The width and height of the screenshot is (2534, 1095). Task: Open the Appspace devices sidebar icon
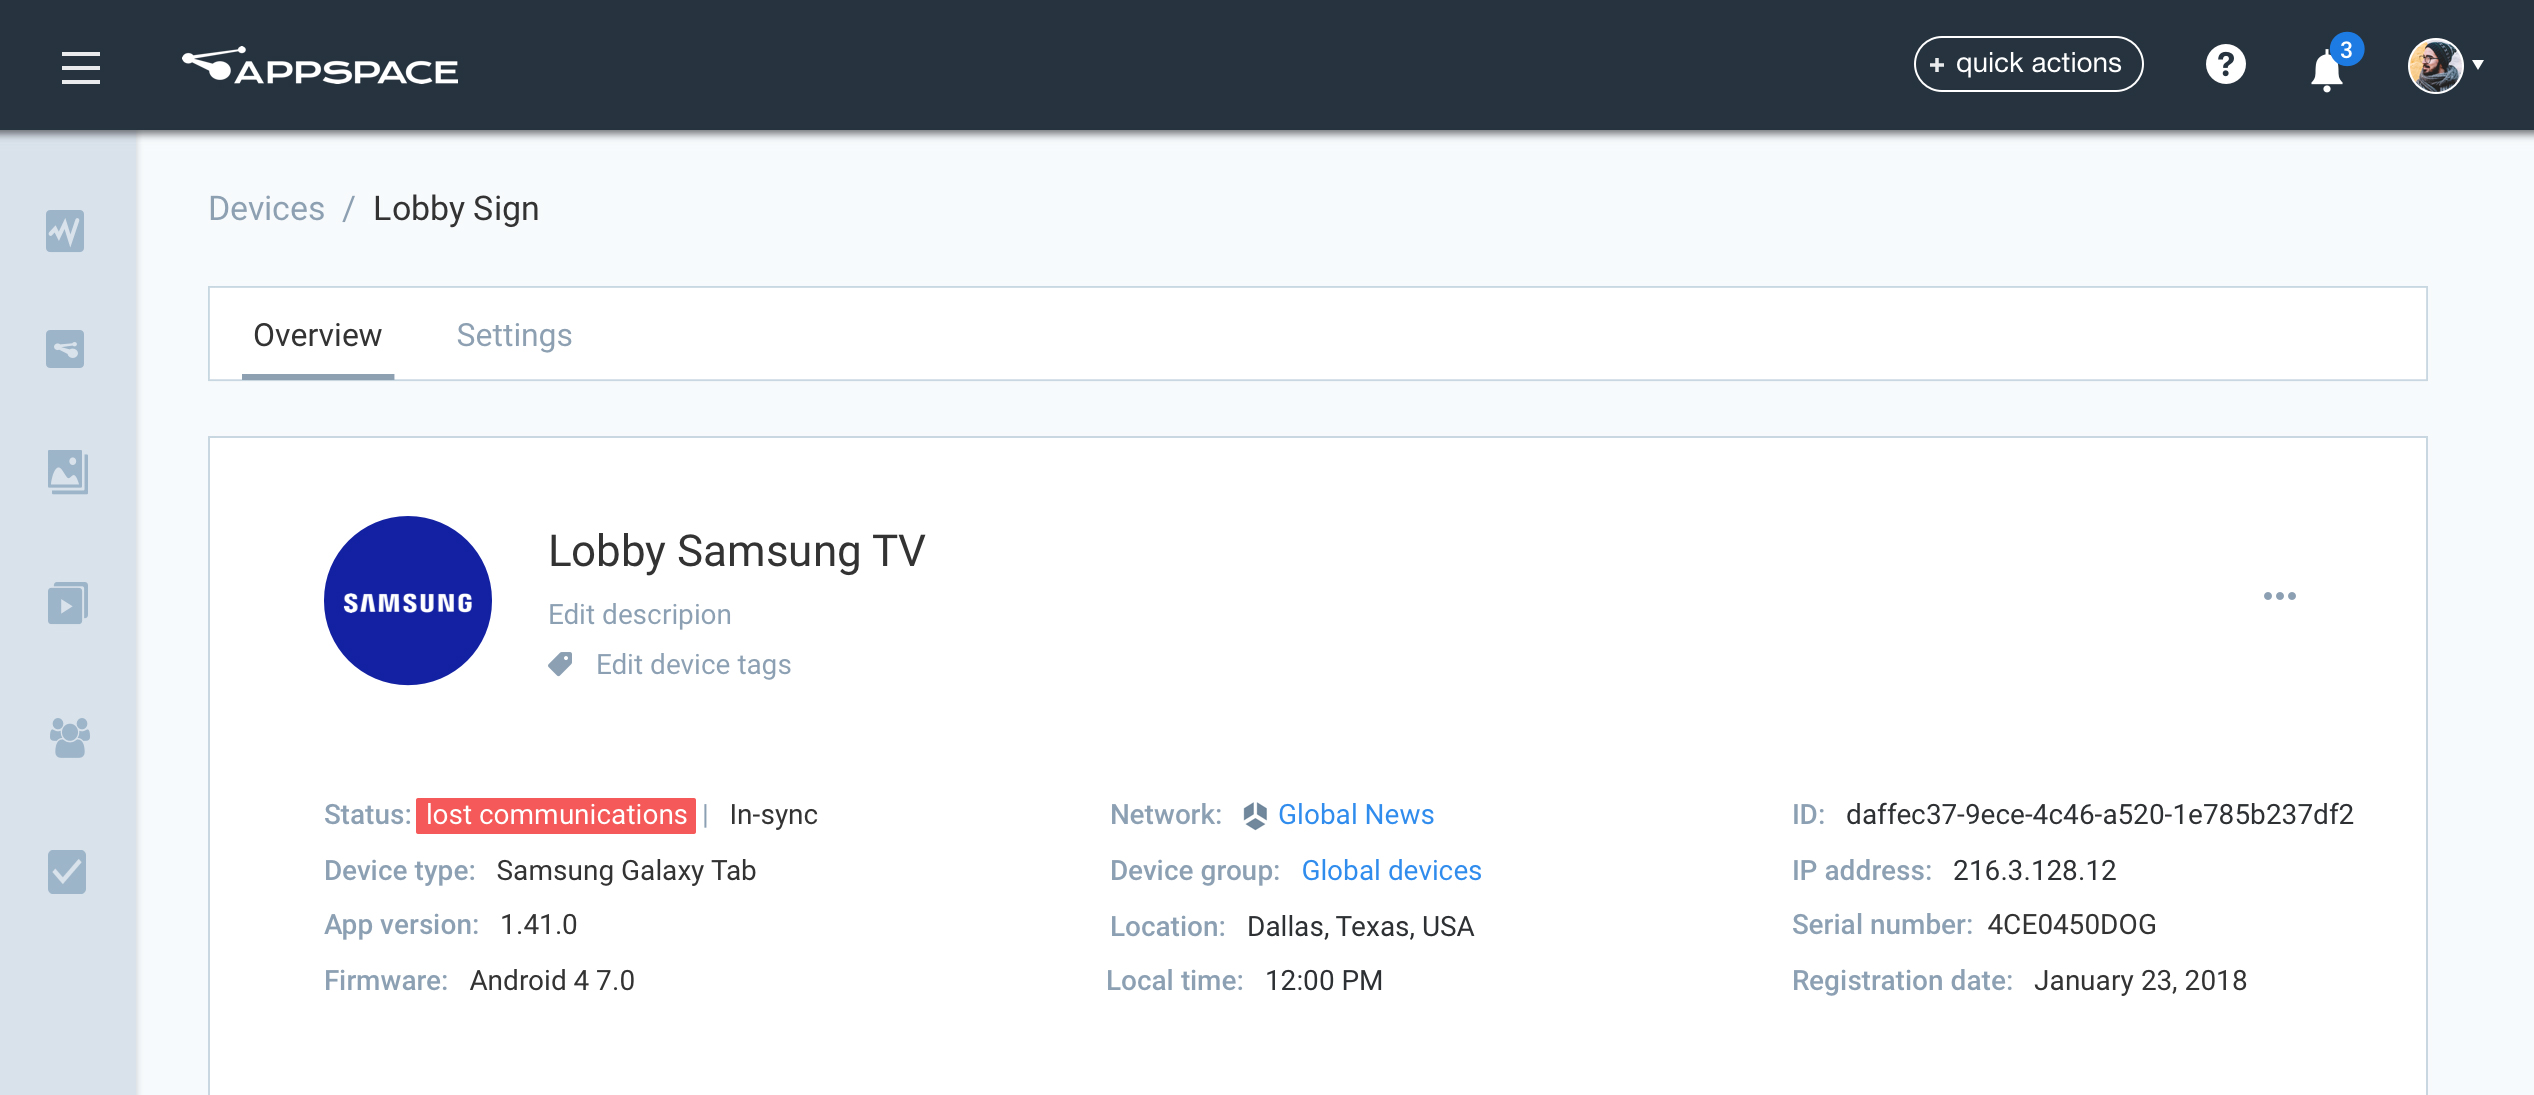click(x=65, y=349)
